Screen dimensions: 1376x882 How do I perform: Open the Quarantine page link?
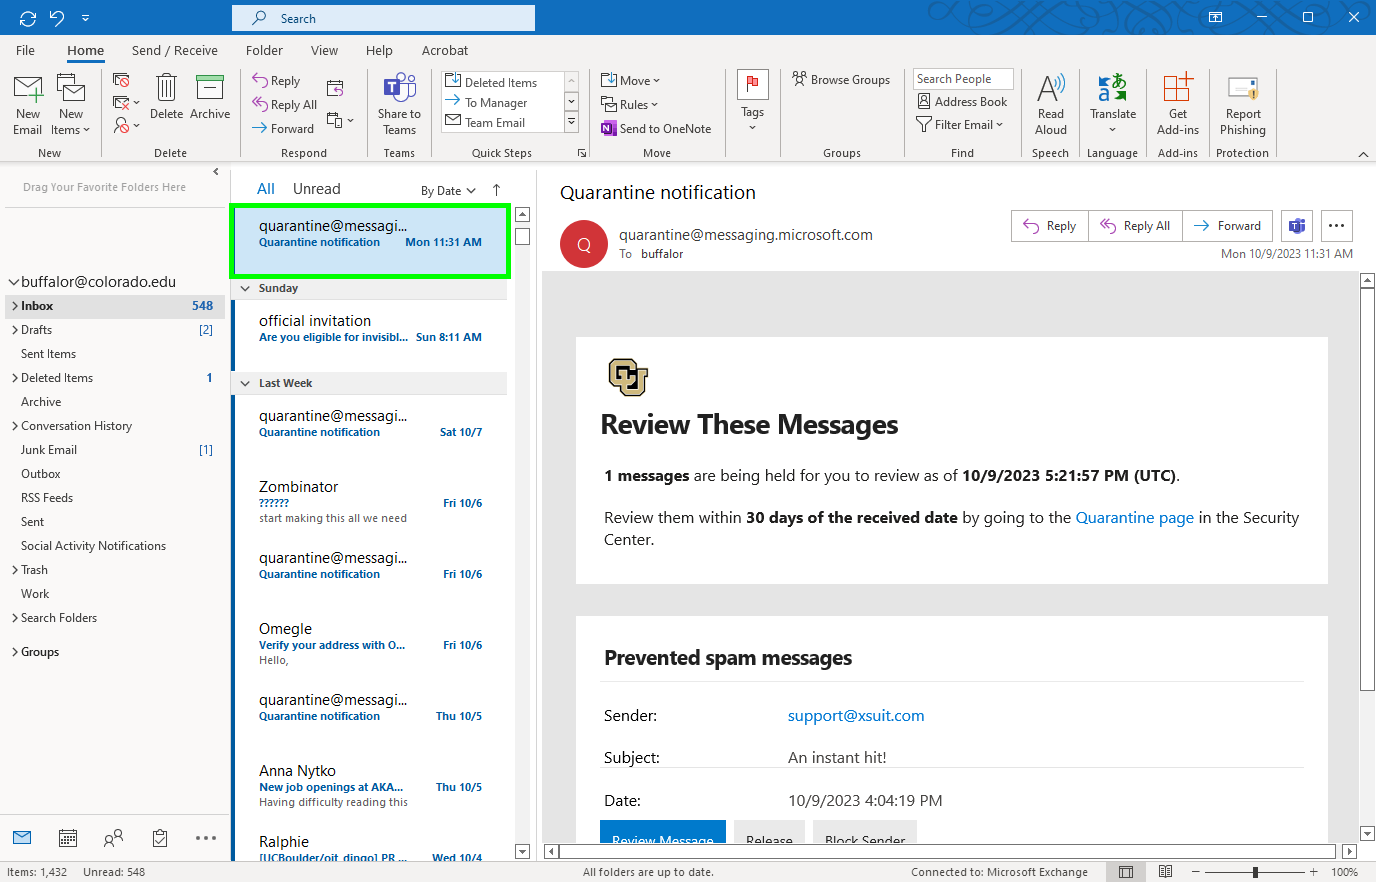tap(1134, 517)
